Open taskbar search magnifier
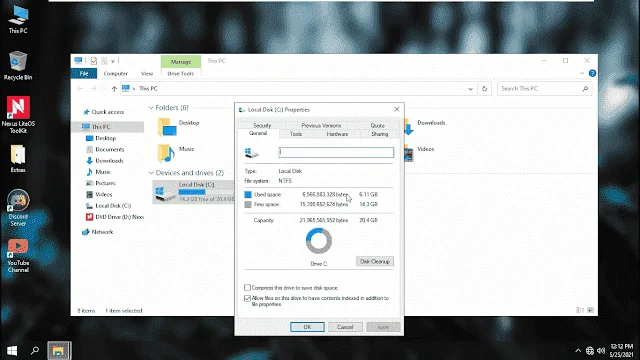Screen dimensions: 640x360 35,350
